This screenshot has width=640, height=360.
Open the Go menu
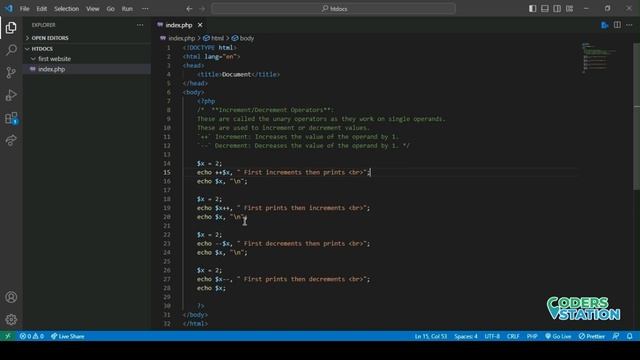(x=110, y=9)
